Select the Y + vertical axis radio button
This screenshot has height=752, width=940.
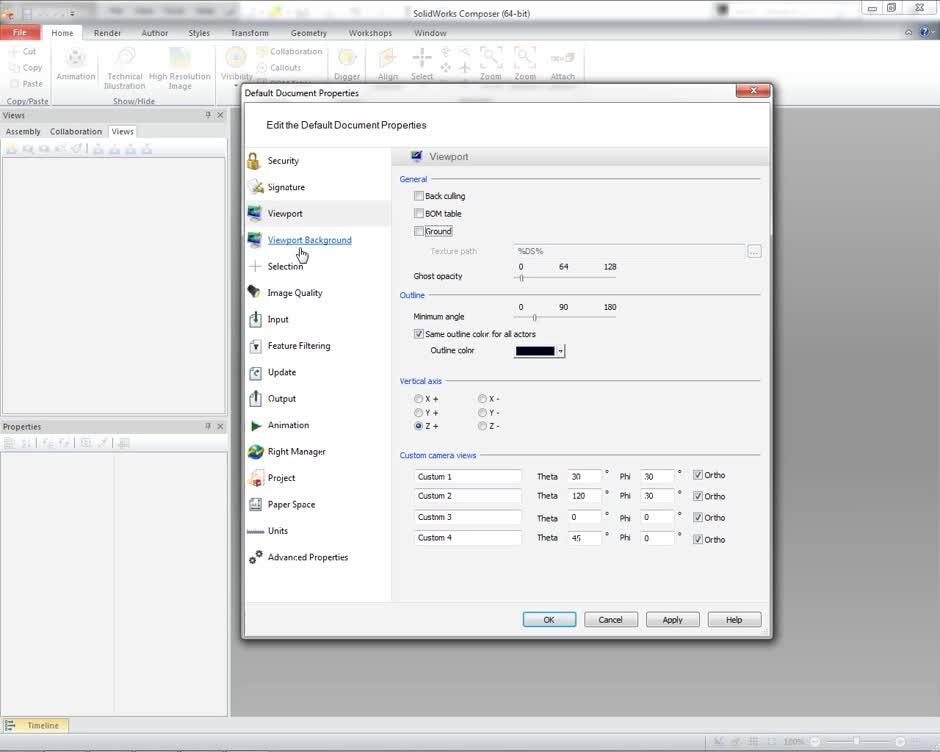[x=419, y=412]
